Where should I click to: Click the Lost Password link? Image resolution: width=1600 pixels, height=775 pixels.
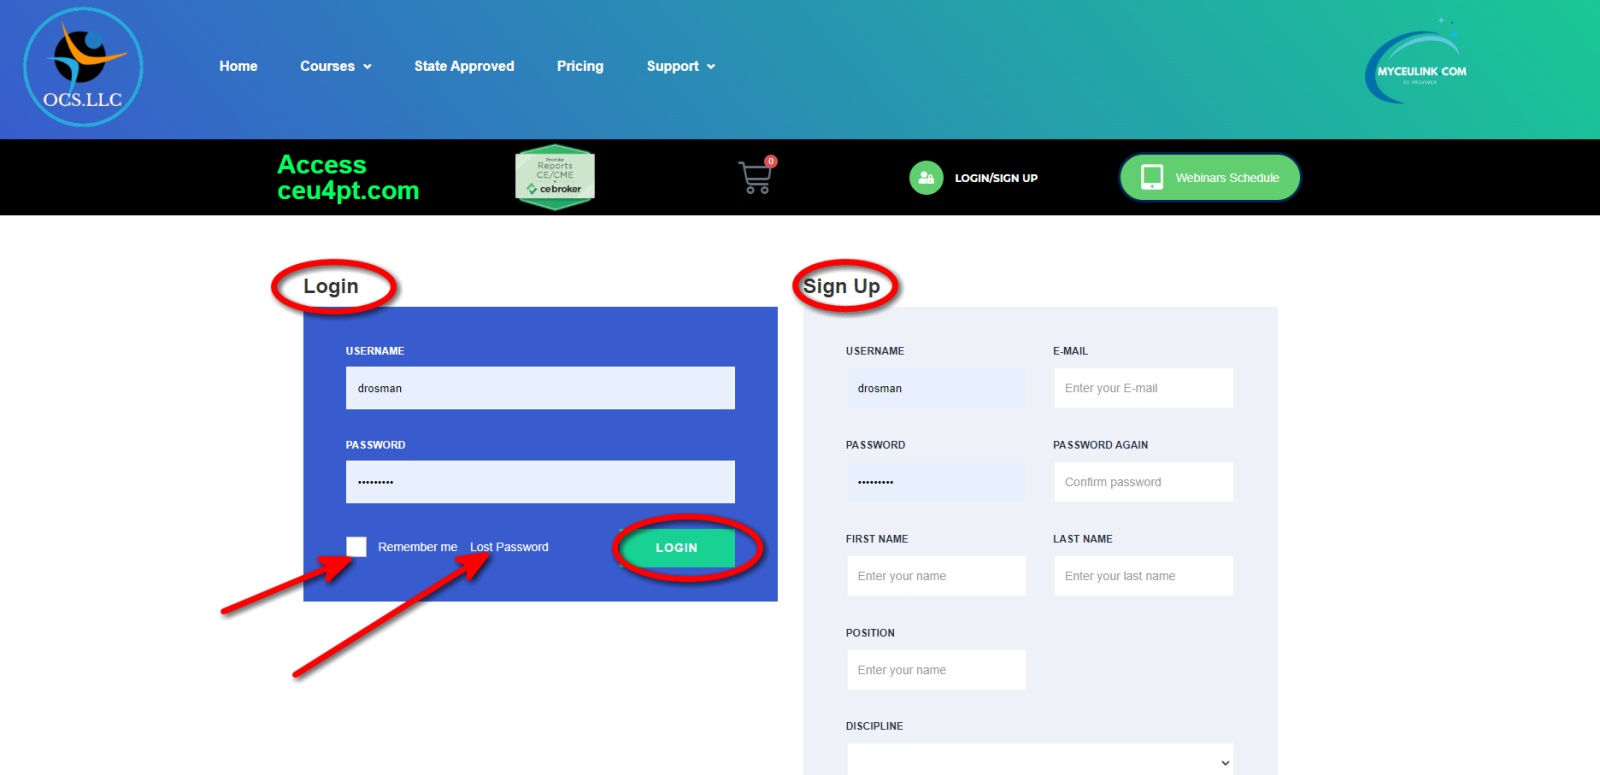tap(509, 547)
